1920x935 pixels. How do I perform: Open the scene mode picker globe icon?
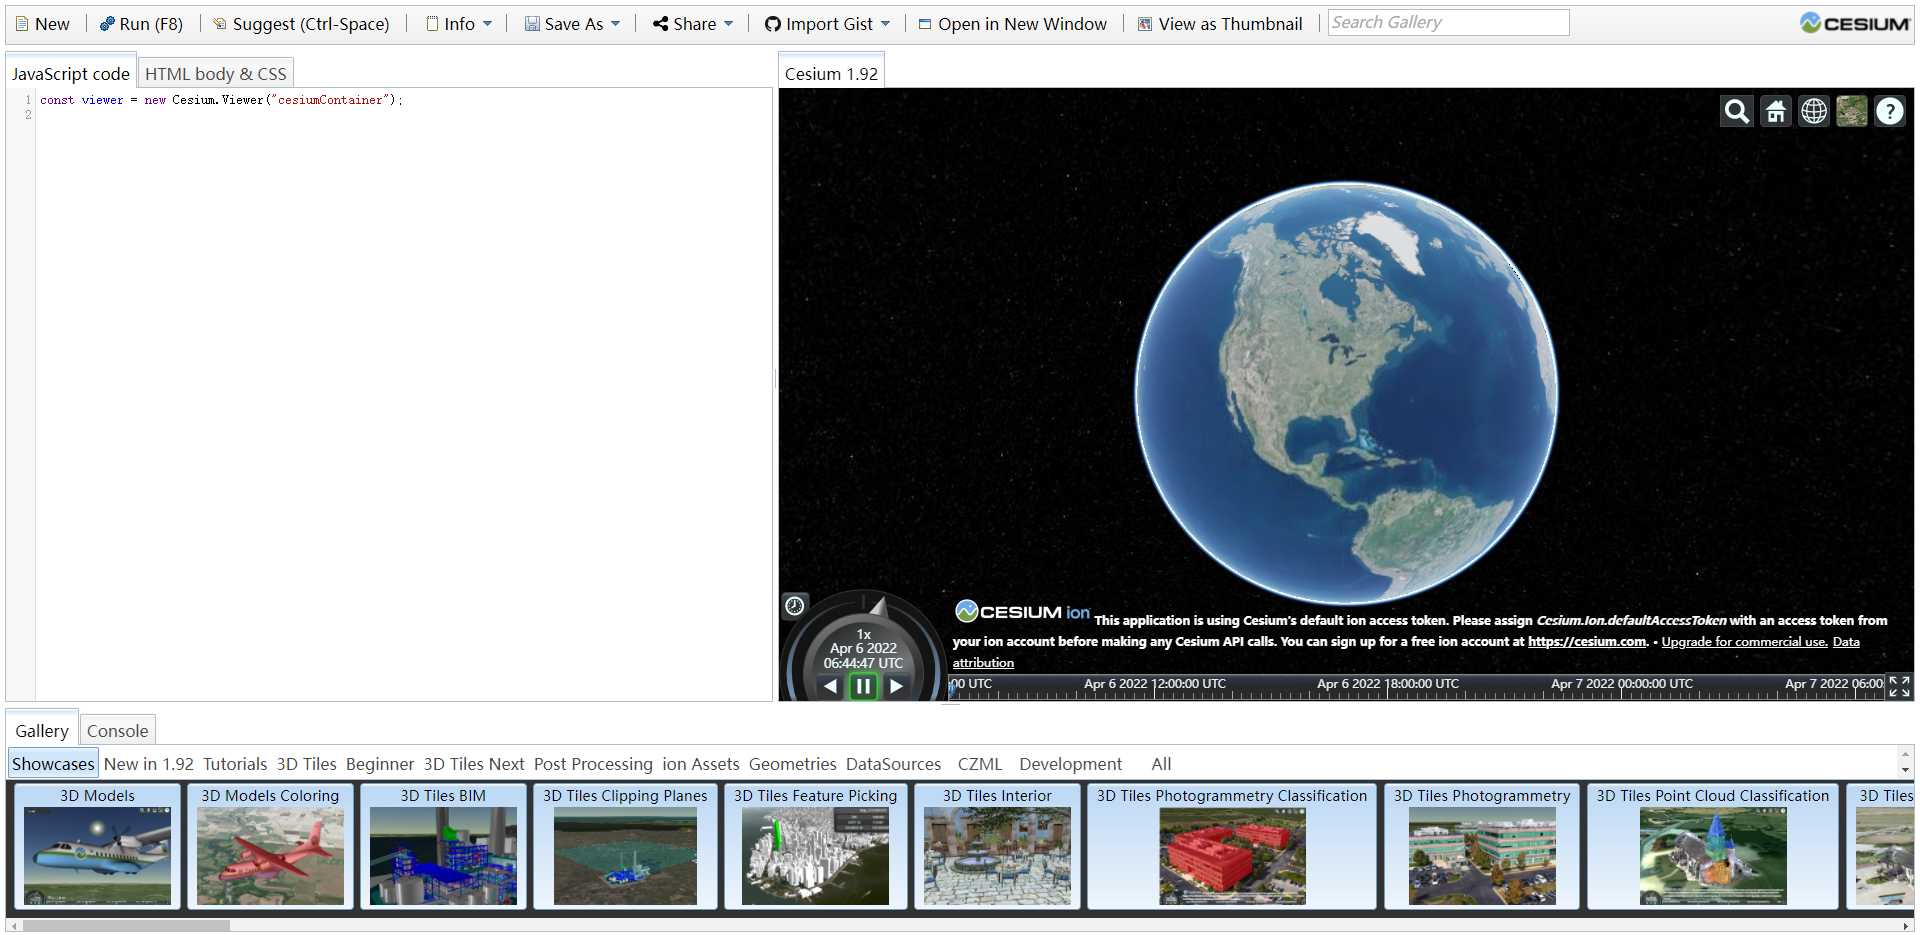pyautogui.click(x=1814, y=111)
